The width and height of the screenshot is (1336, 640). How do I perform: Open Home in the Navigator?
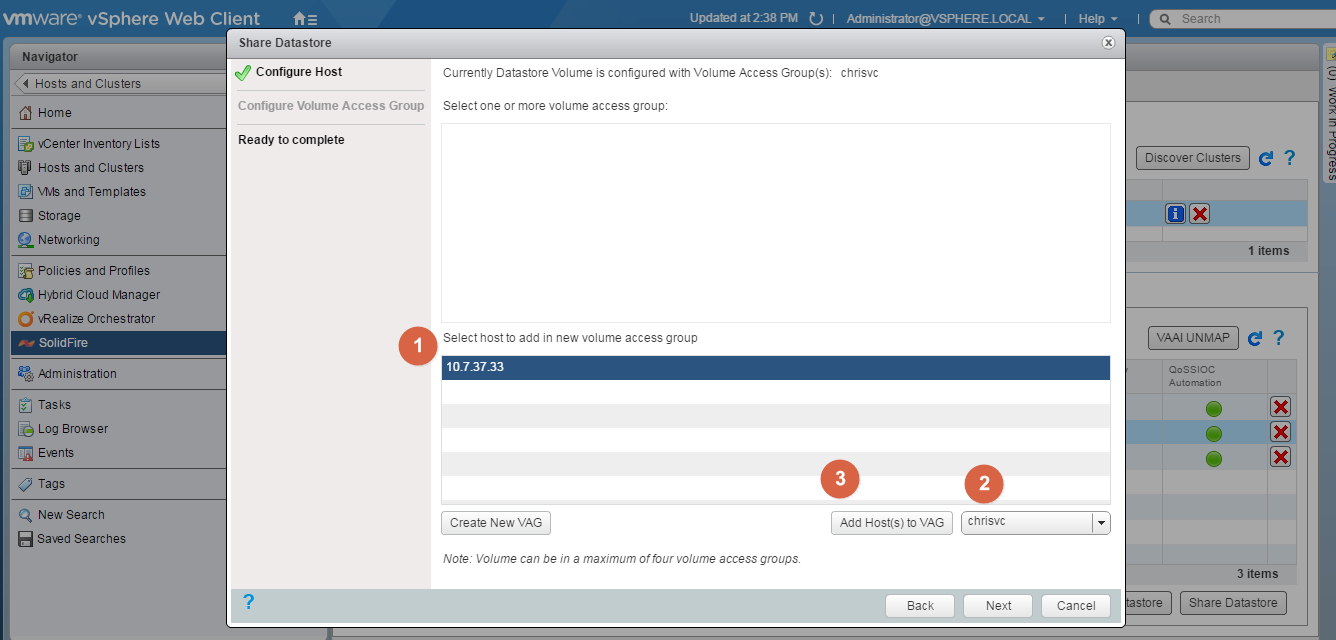tap(55, 113)
